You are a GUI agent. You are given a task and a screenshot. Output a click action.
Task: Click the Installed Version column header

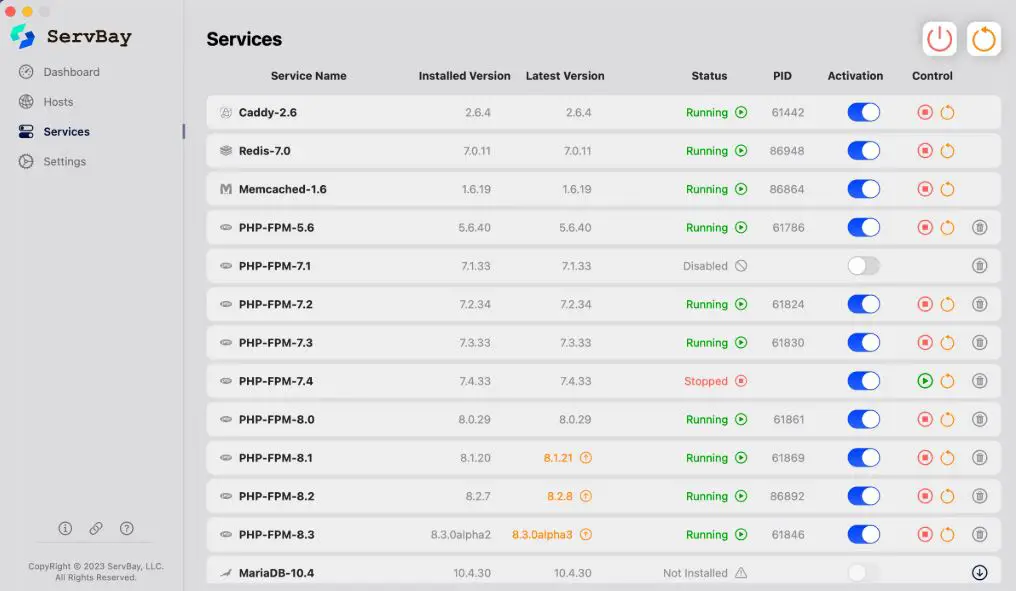(465, 76)
